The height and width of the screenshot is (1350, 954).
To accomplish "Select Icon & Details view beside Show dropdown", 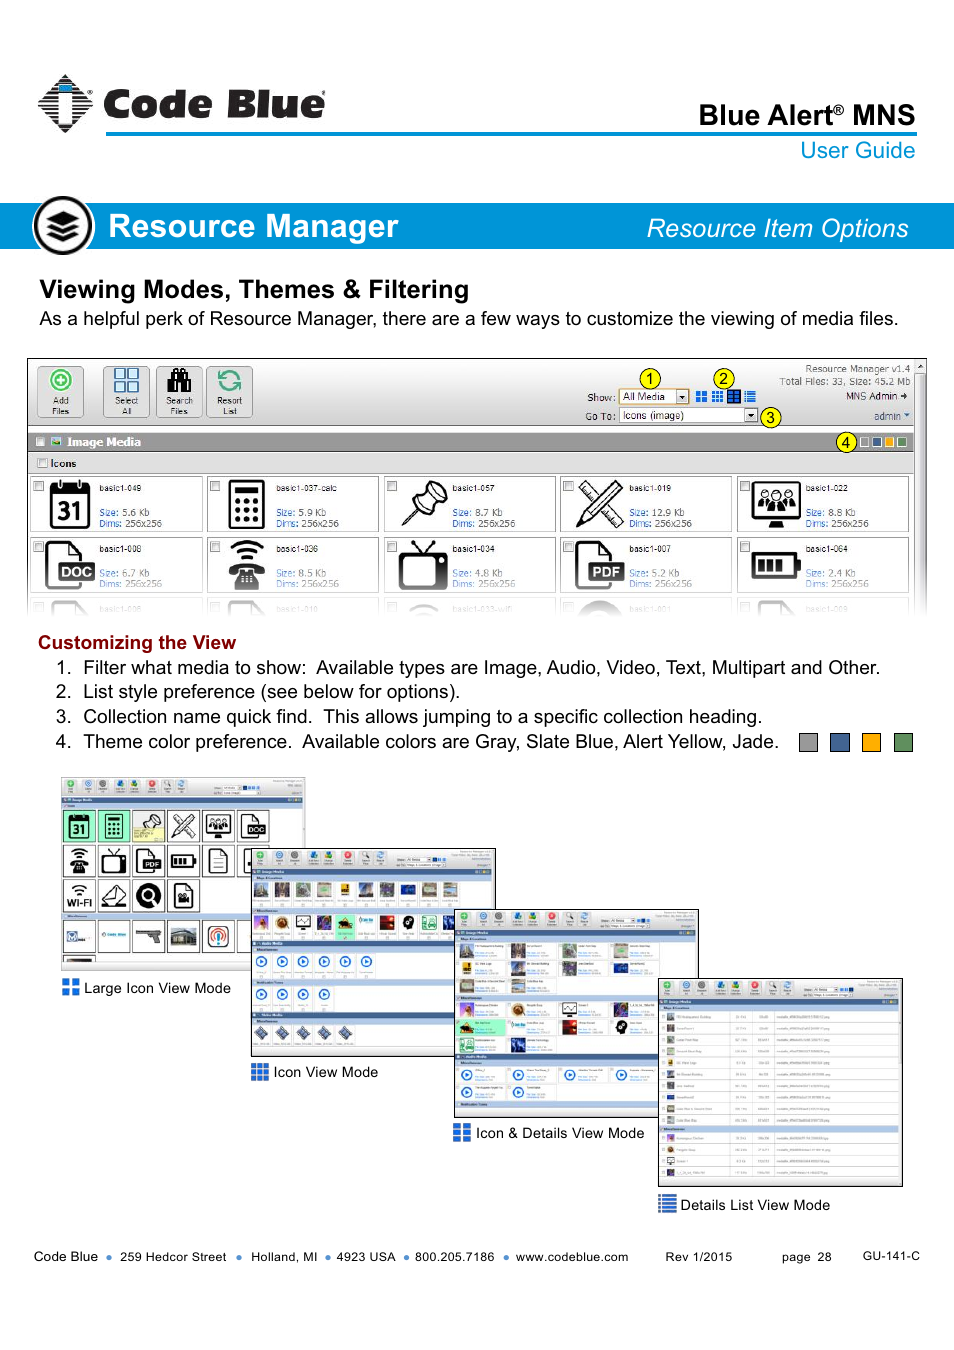I will 734,397.
